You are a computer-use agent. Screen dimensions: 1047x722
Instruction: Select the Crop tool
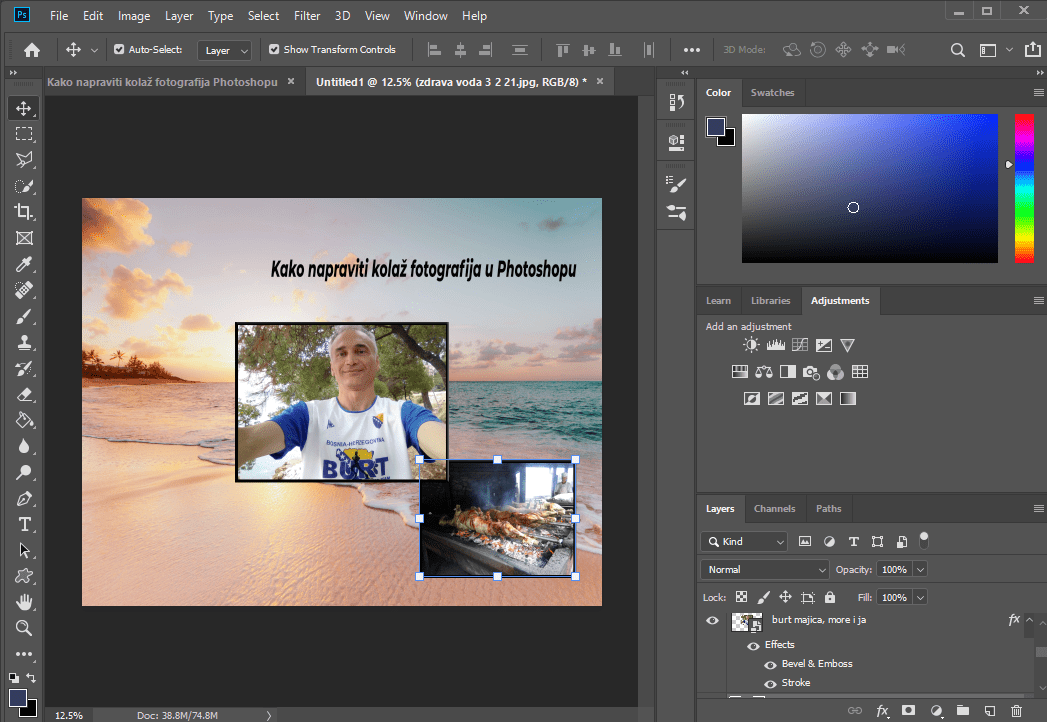[24, 212]
